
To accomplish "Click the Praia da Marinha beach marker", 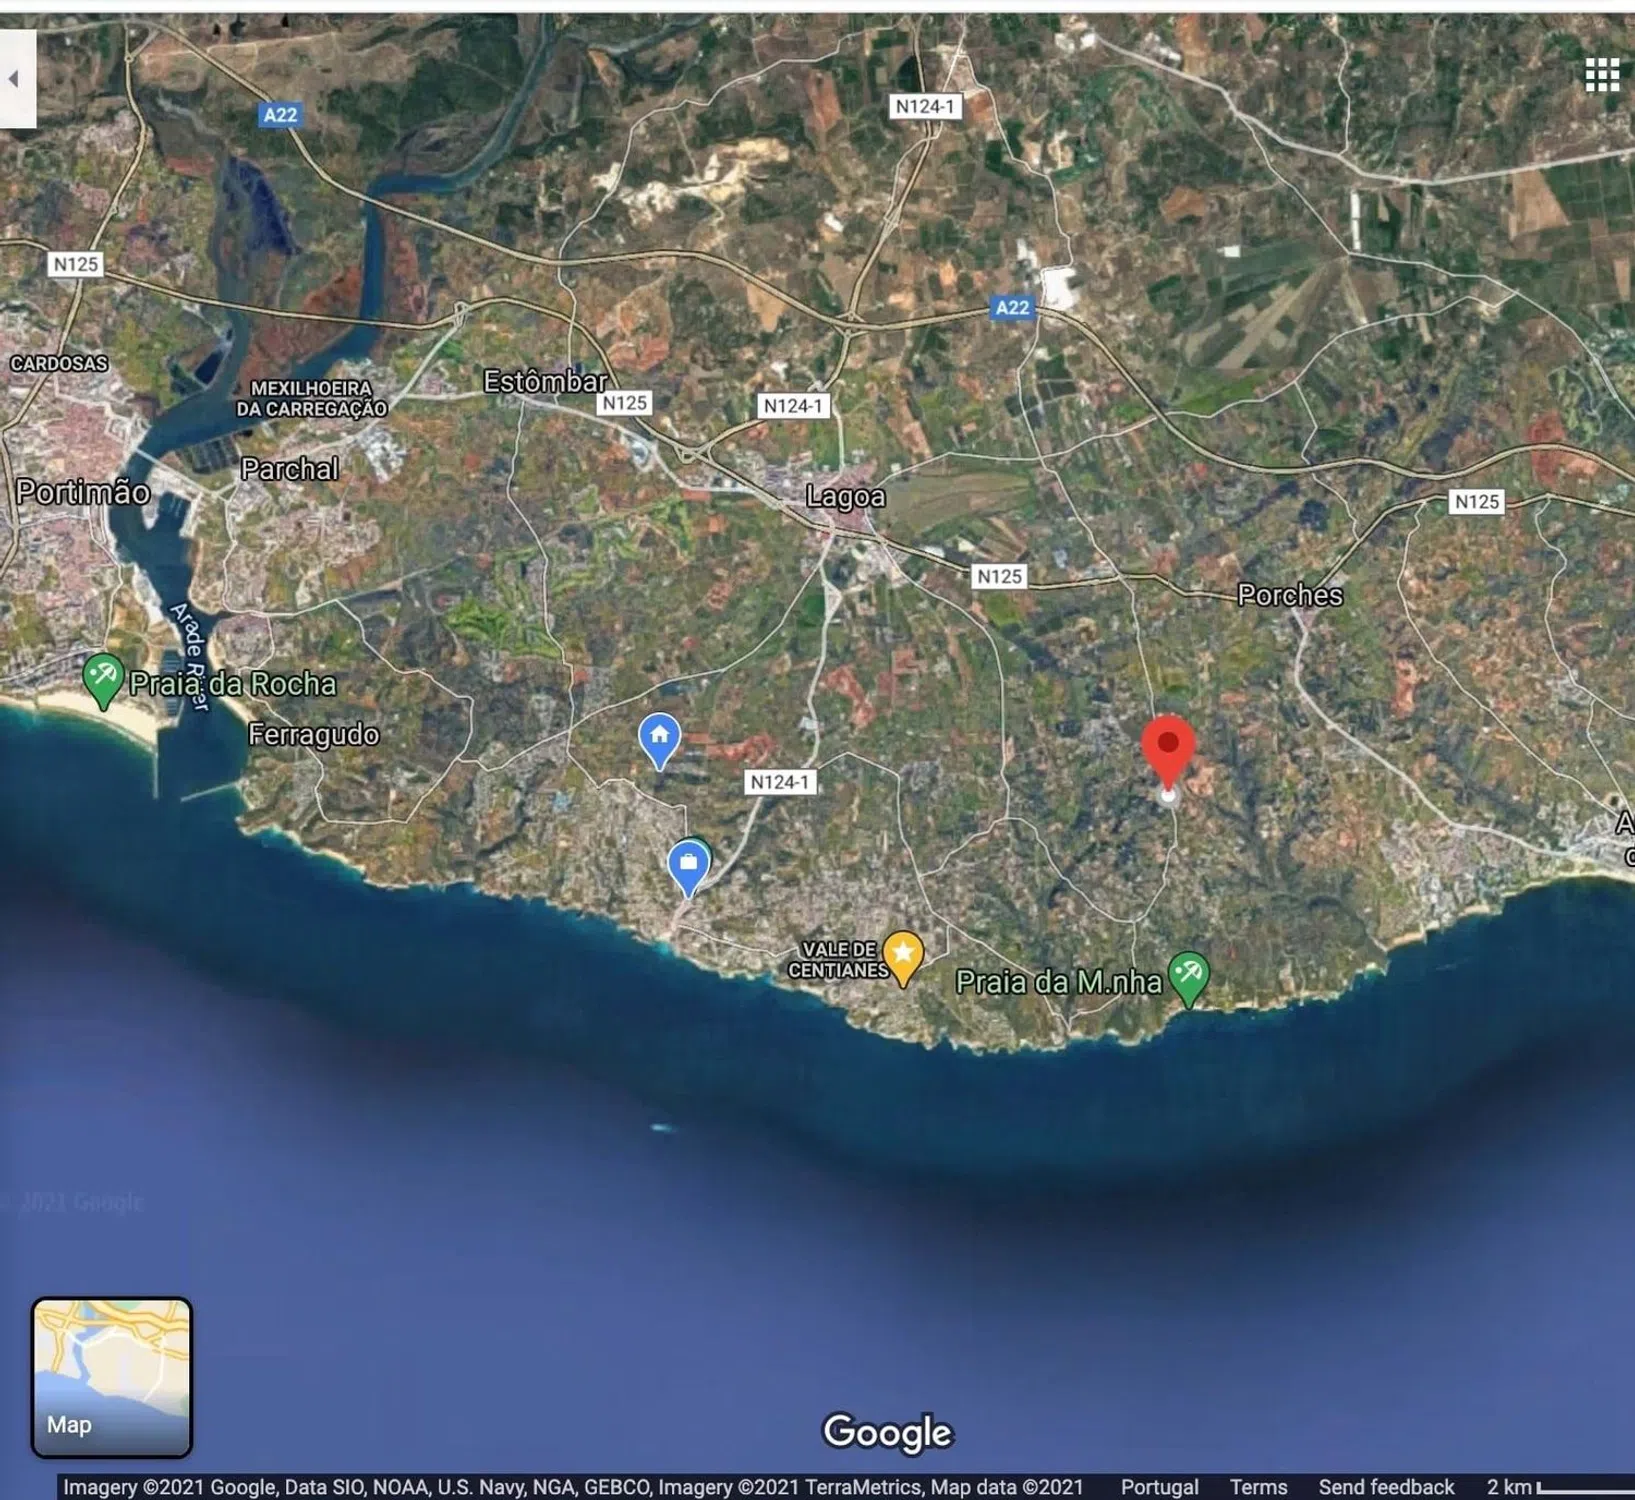I will click(x=1188, y=978).
